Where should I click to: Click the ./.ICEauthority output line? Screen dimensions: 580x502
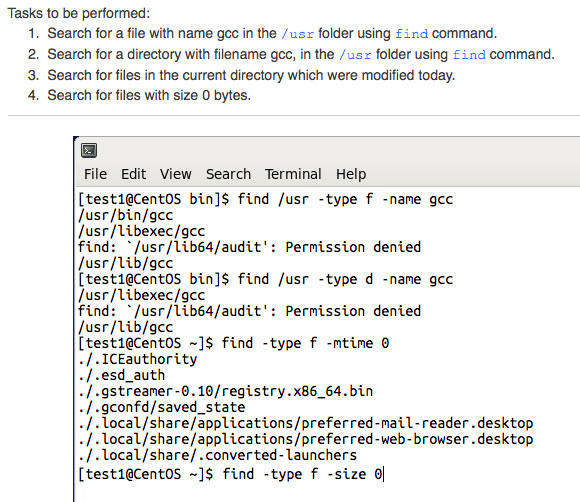[x=138, y=359]
